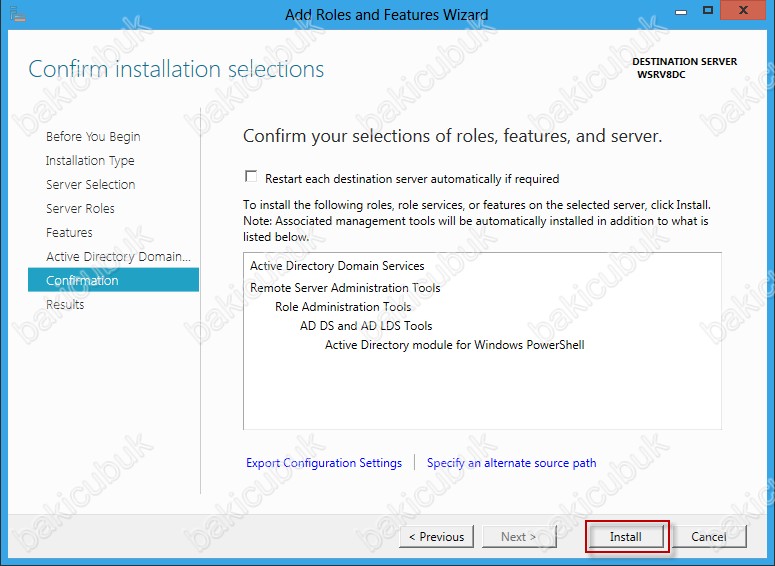Click the wizard icon in the title bar
This screenshot has width=775, height=566.
tap(17, 14)
